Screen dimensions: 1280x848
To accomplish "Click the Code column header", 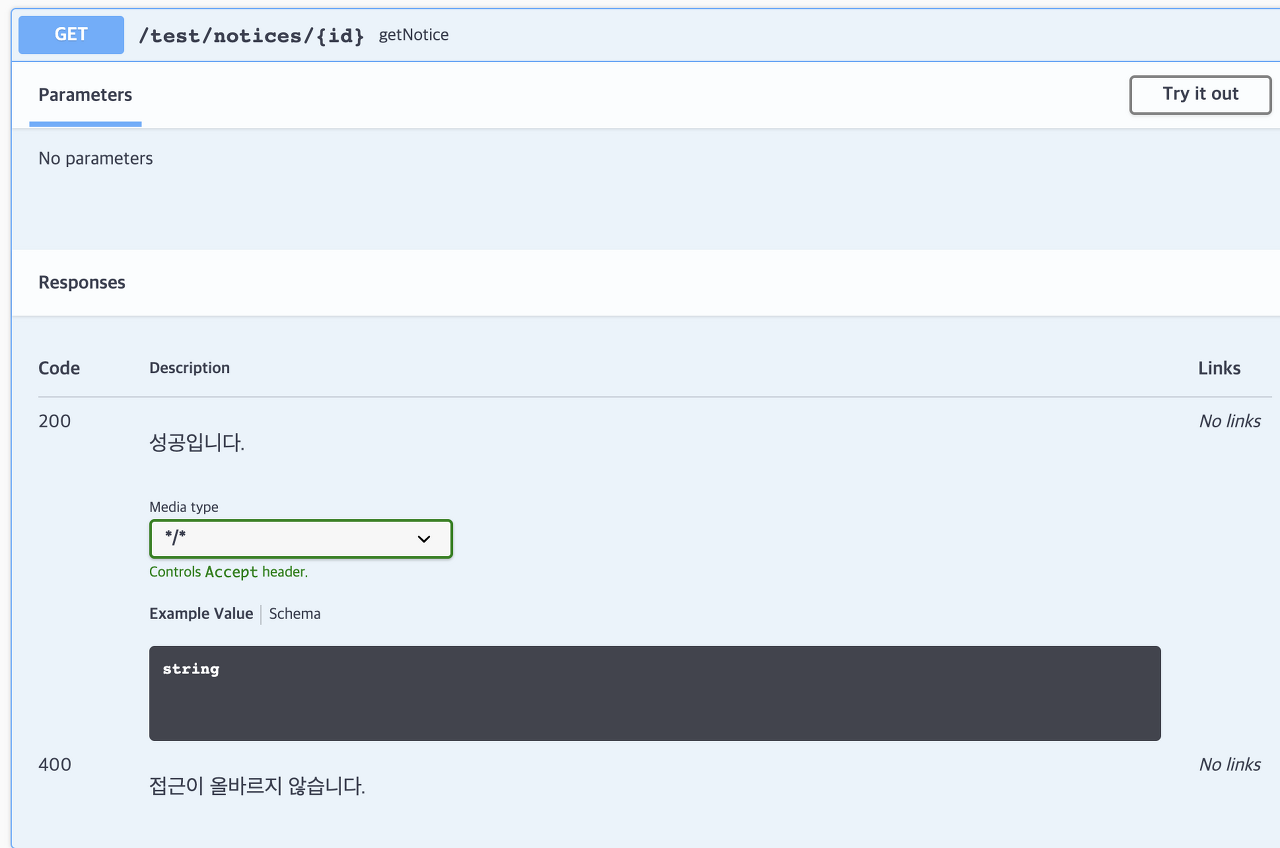I will tap(59, 368).
